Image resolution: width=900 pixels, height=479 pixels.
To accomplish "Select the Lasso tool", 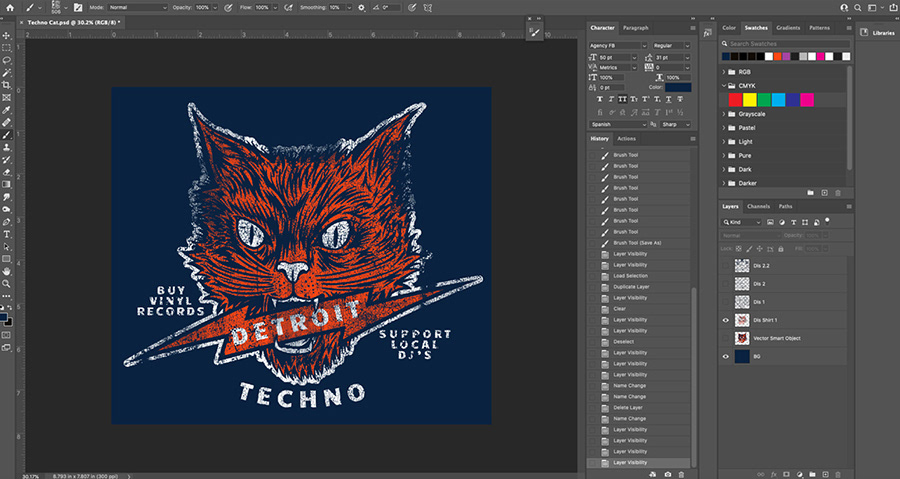I will tap(6, 60).
